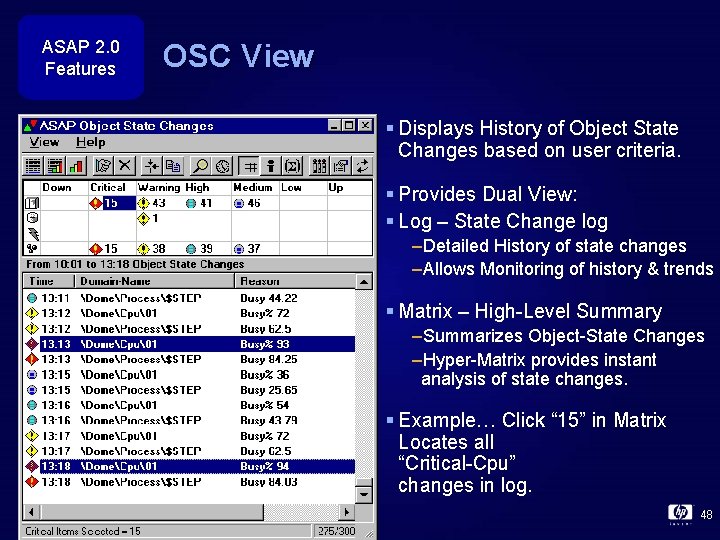
Task: Sort log by the Reason column header
Action: 295,281
